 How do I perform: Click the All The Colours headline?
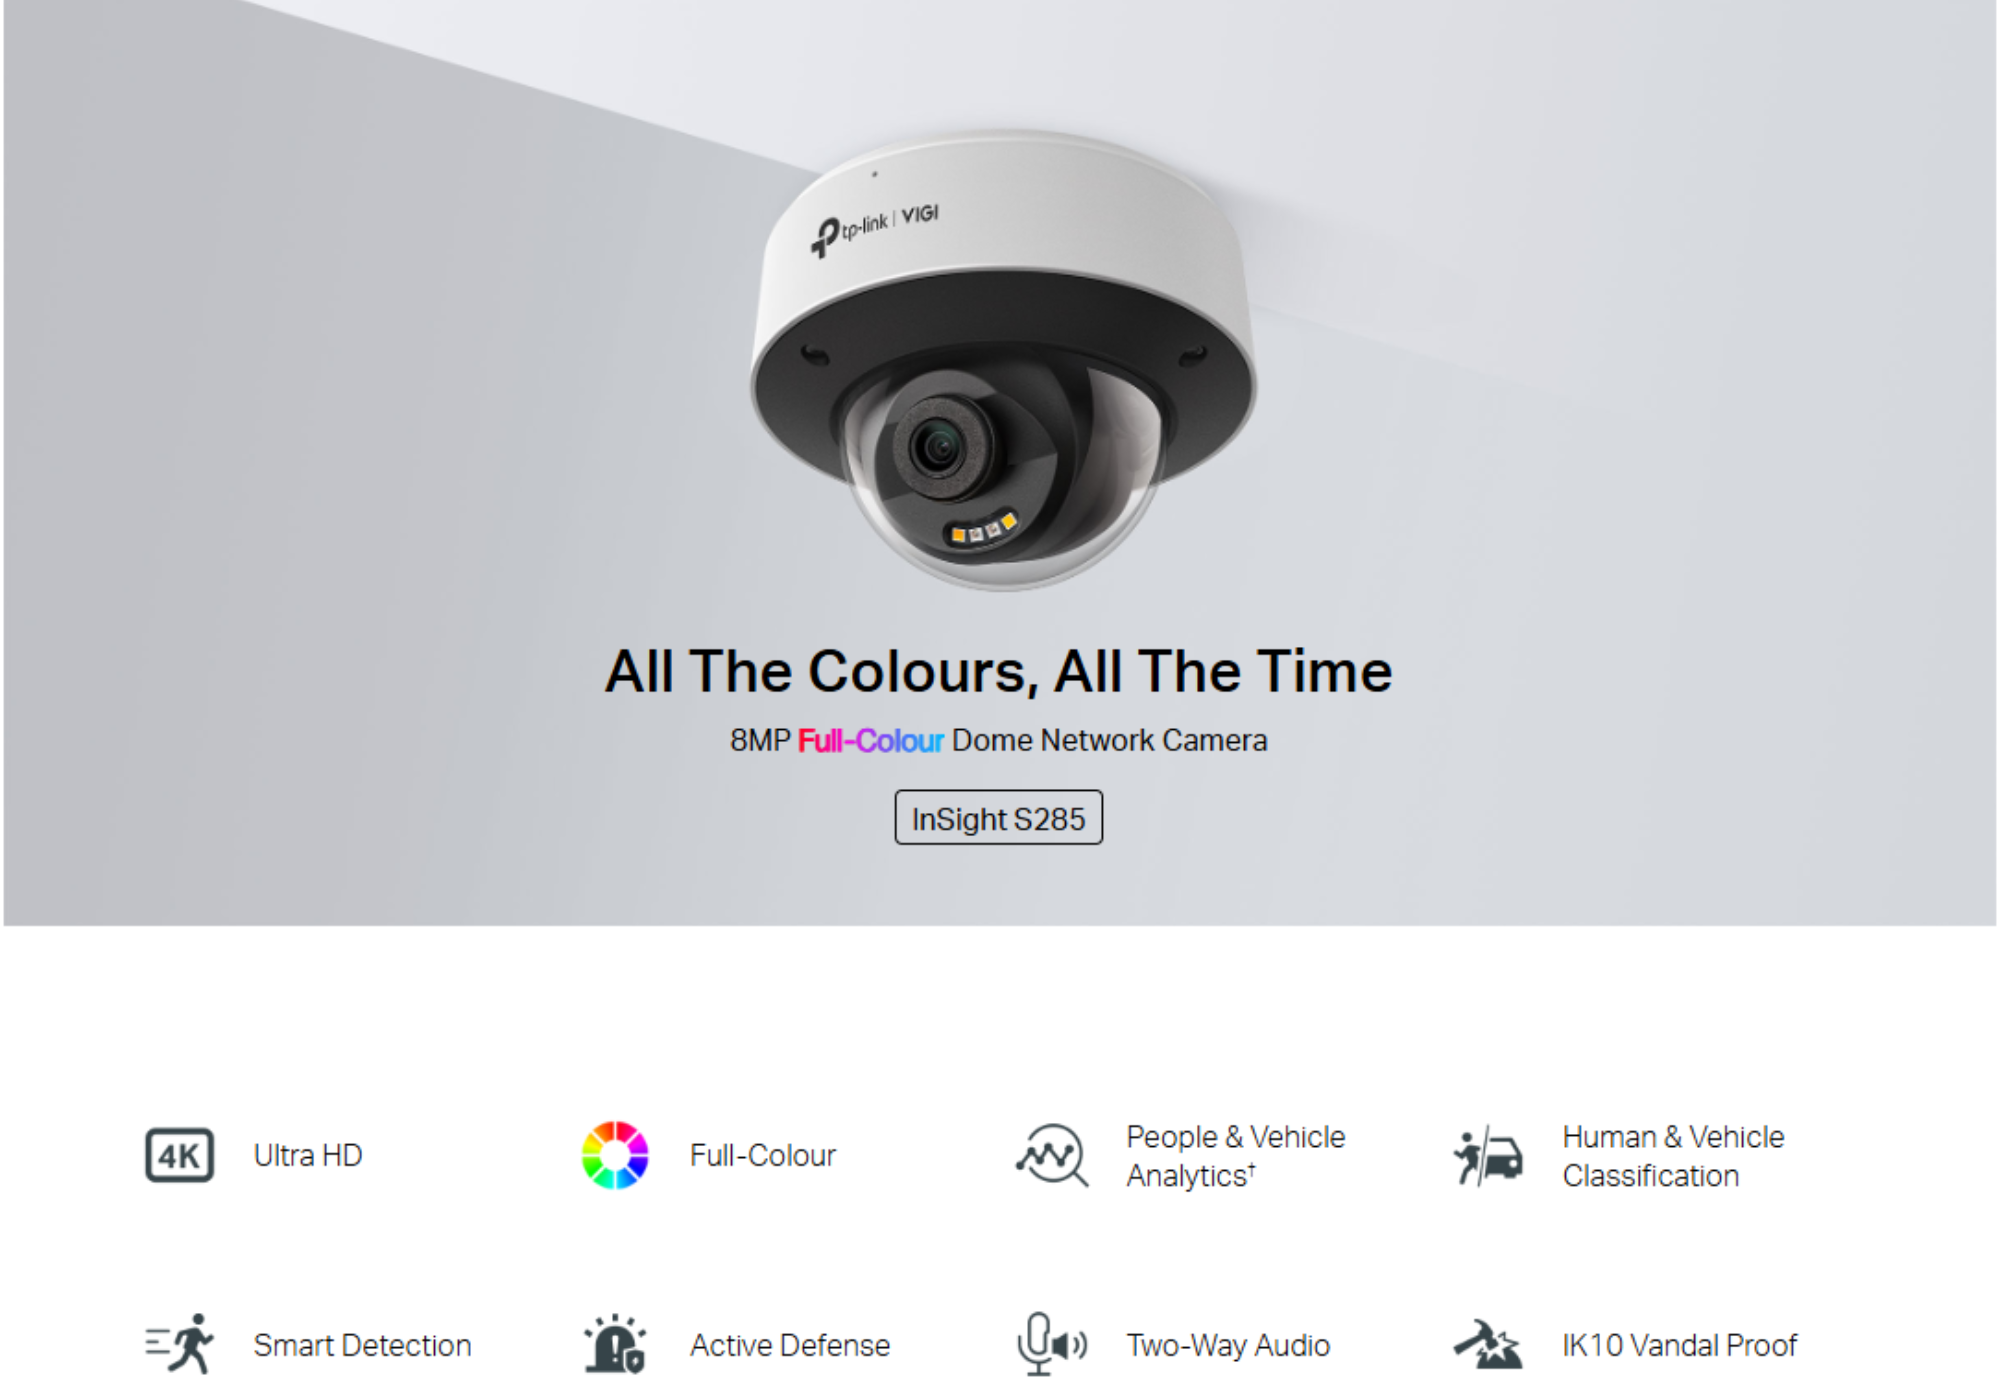tap(998, 671)
